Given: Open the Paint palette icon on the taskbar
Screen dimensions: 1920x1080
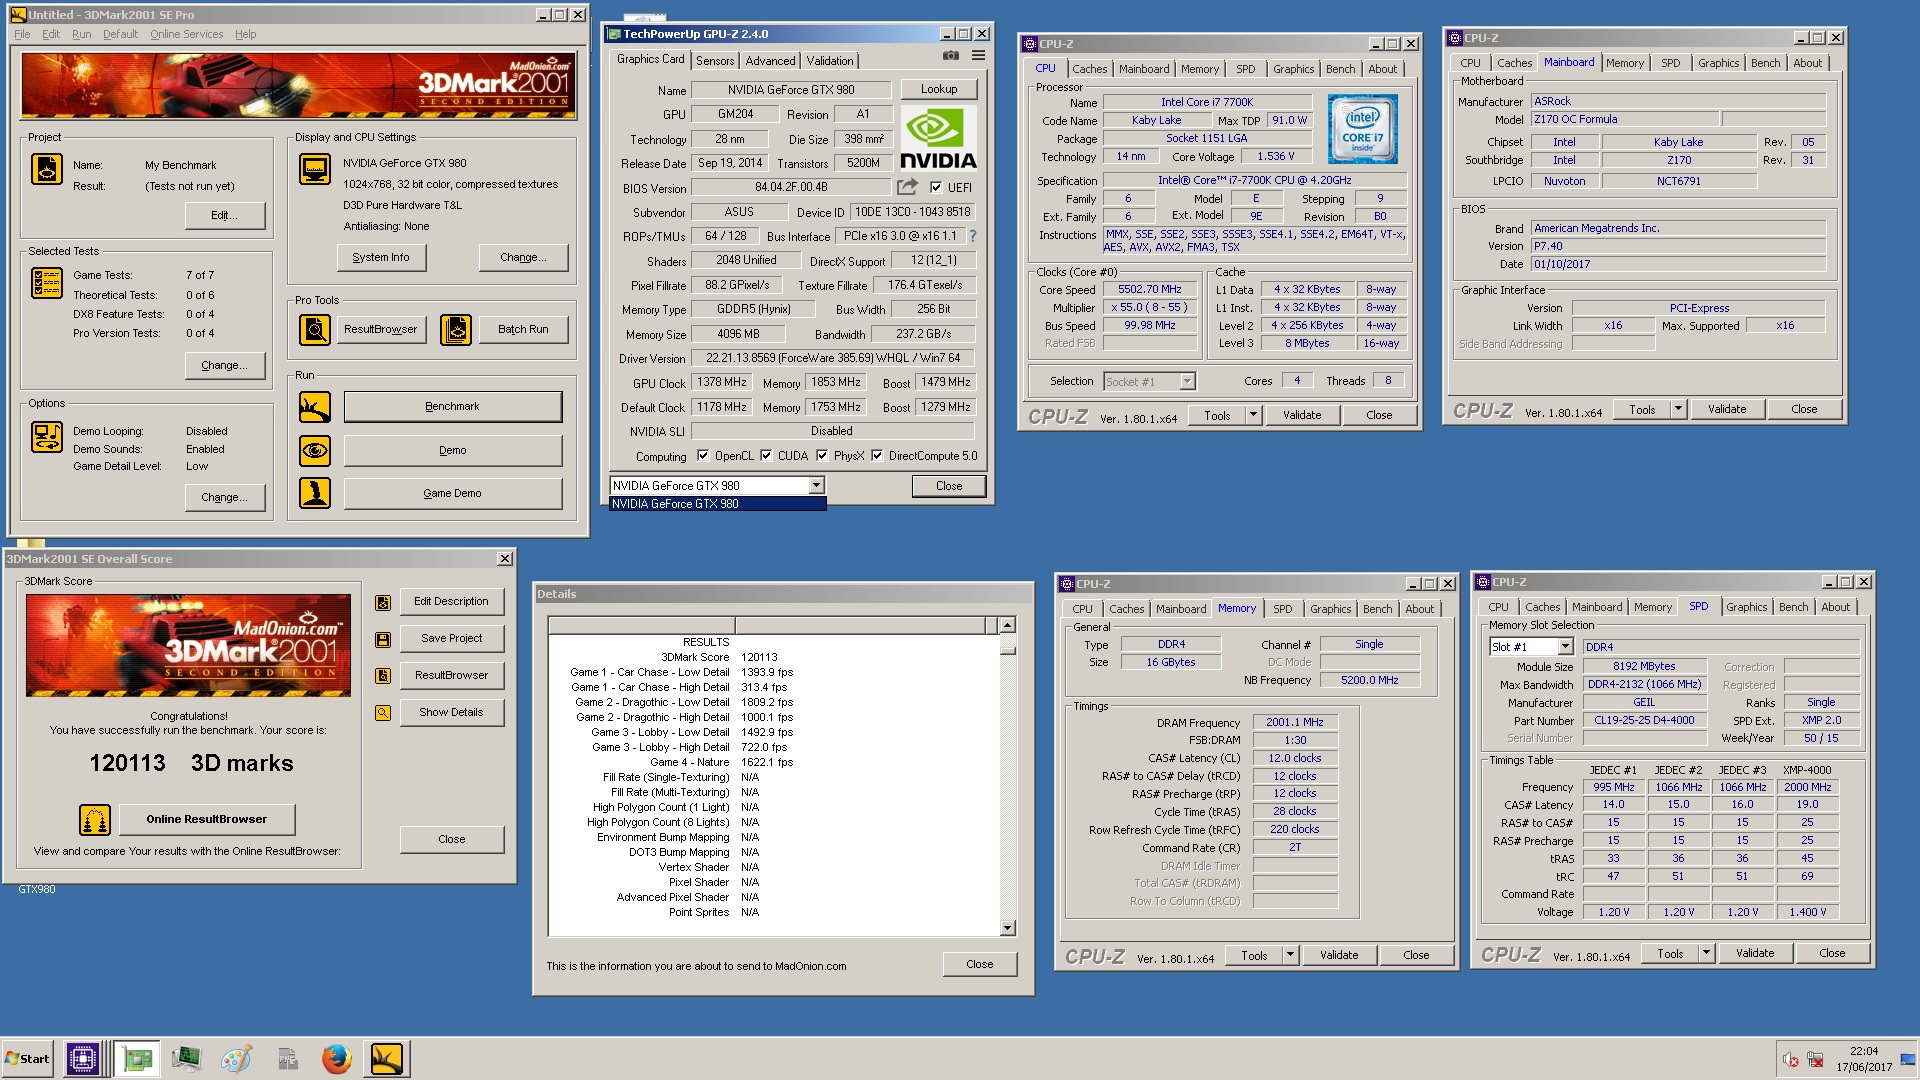Looking at the screenshot, I should click(x=236, y=1058).
